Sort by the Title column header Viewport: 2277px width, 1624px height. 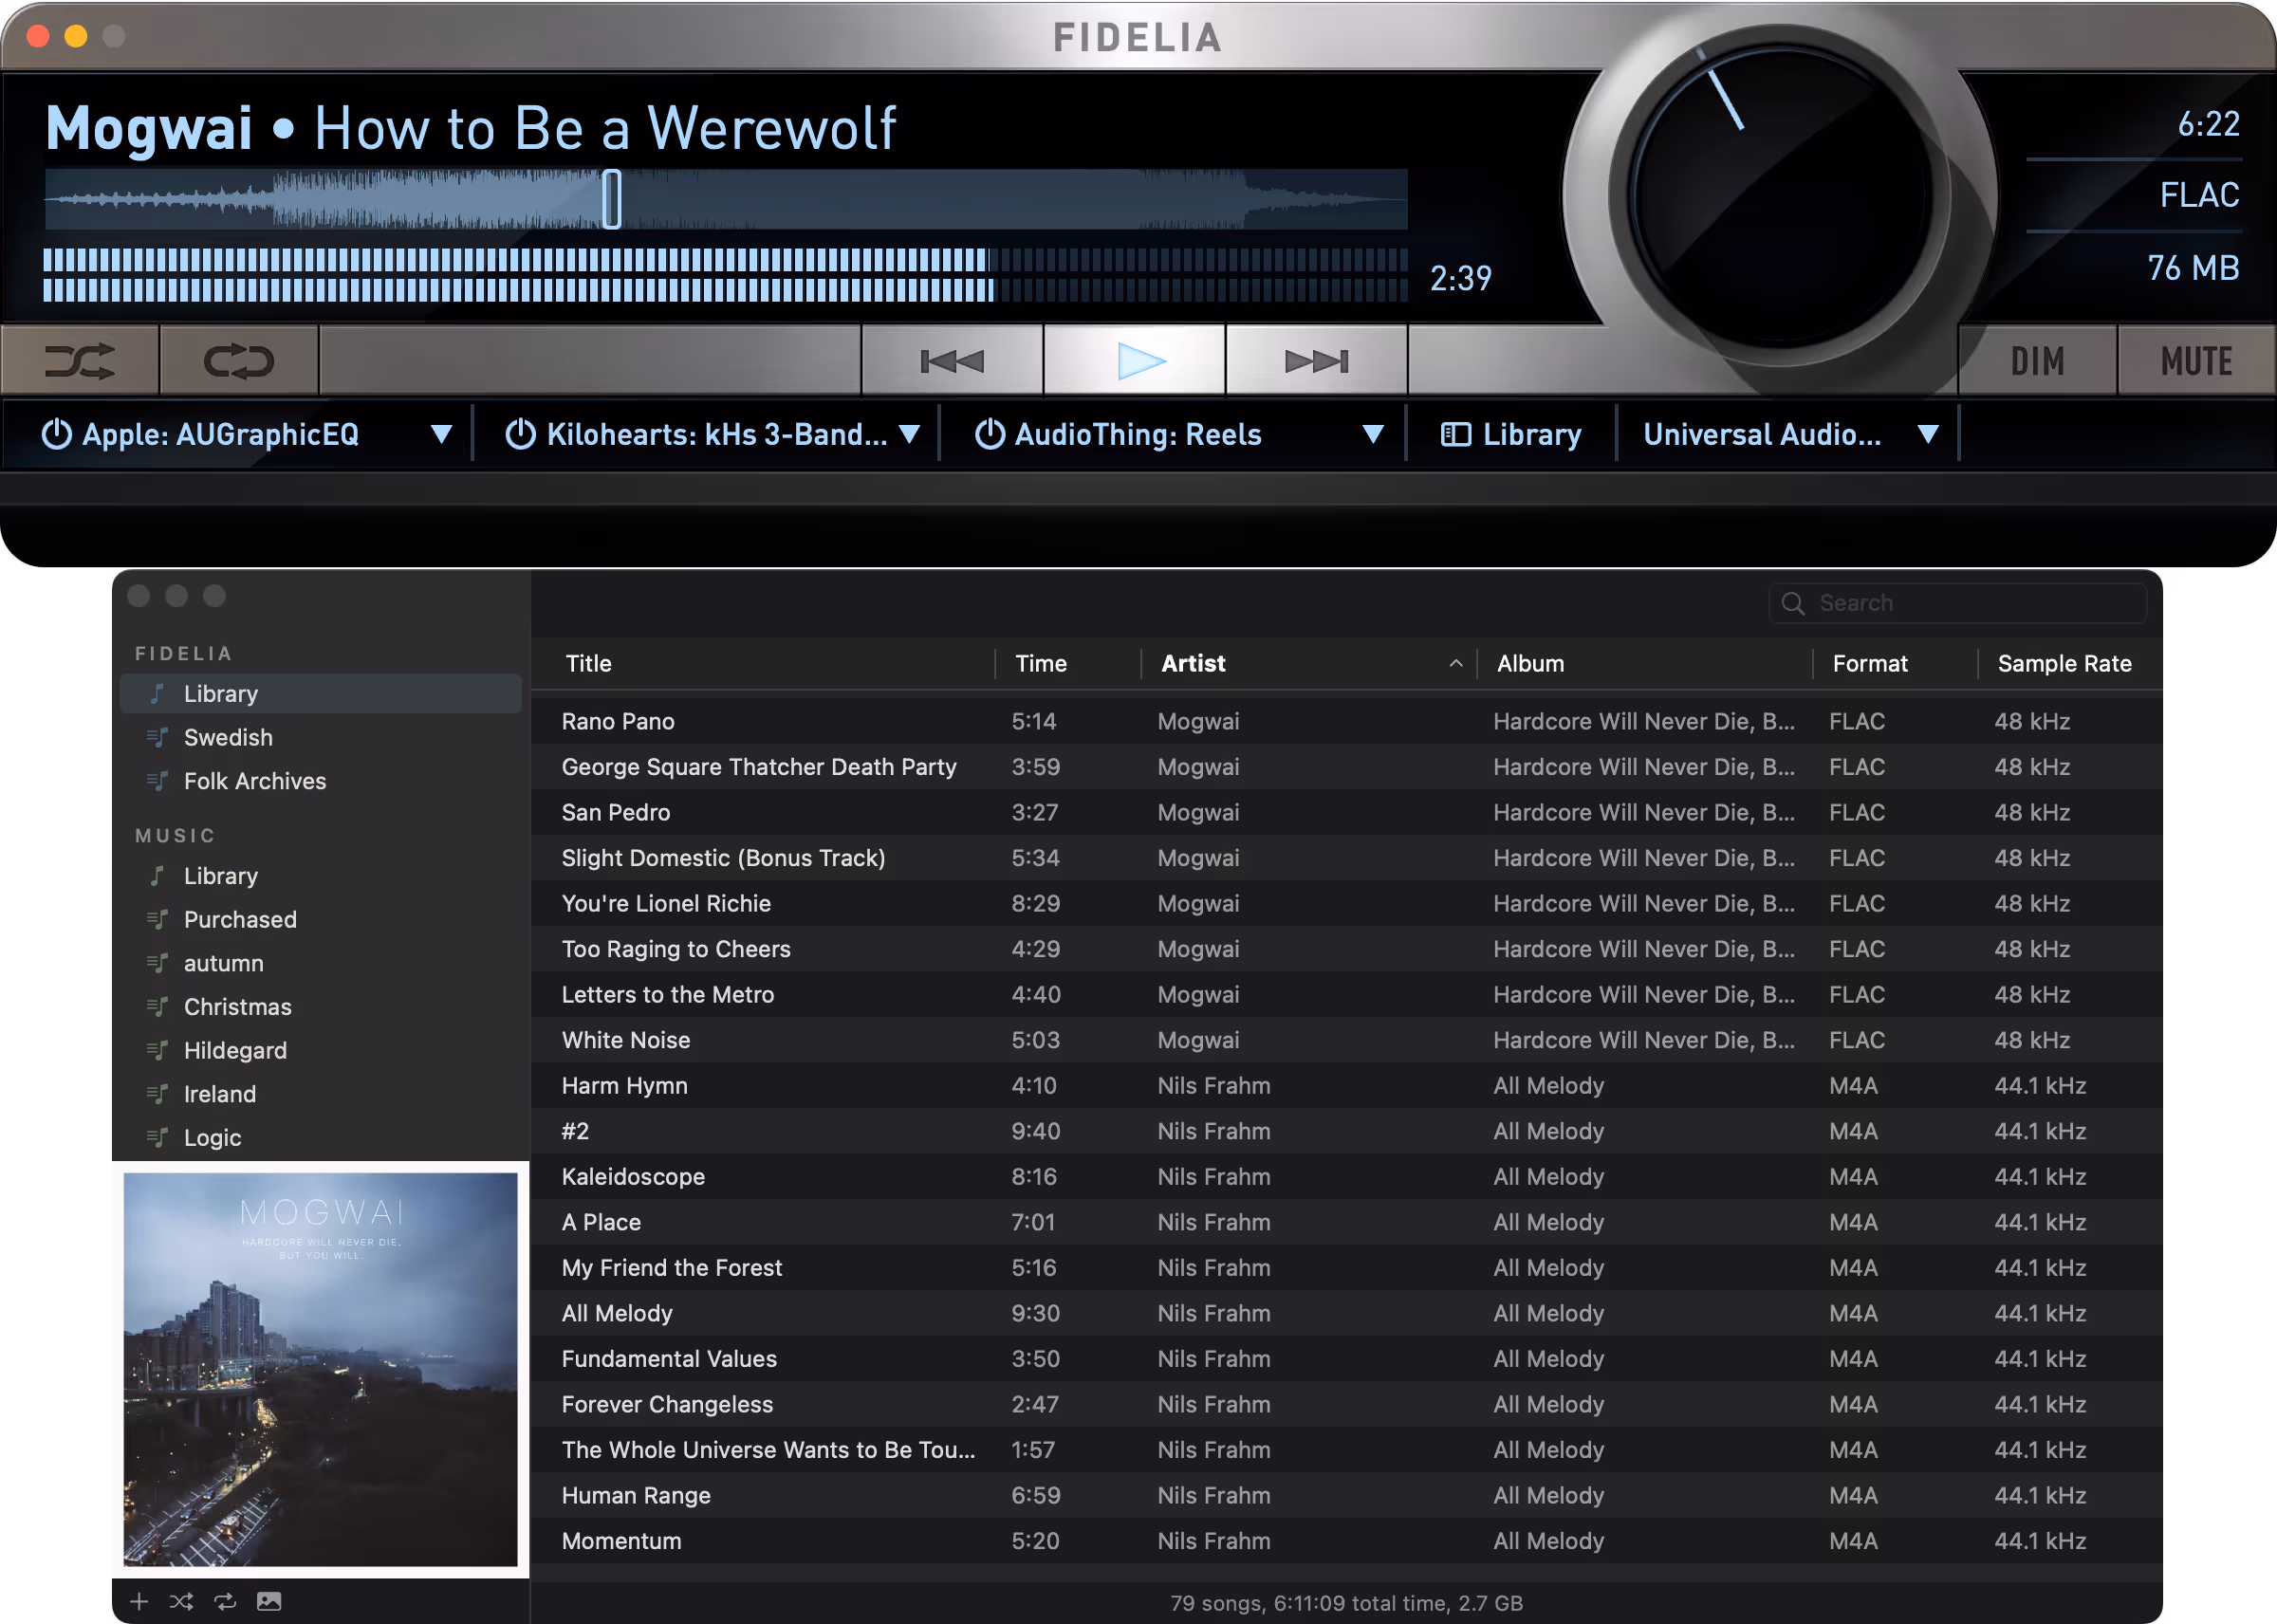pyautogui.click(x=588, y=663)
